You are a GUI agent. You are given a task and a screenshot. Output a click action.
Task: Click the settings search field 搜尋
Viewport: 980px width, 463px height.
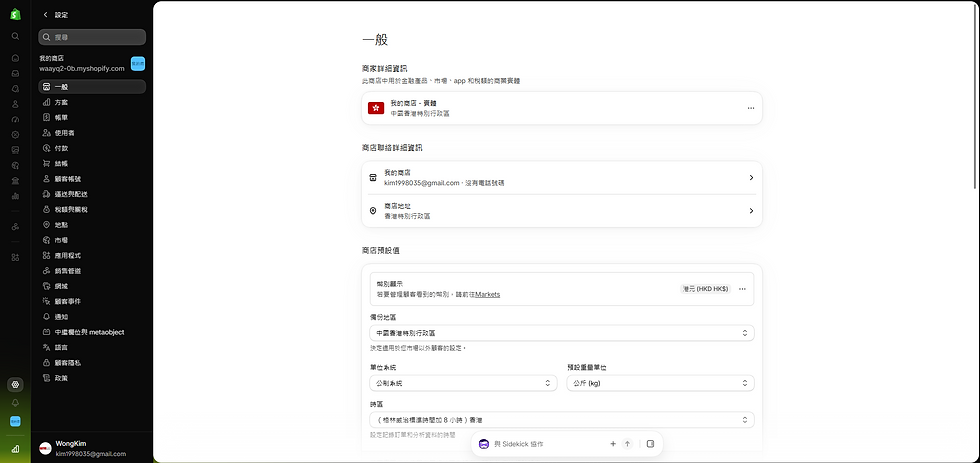pyautogui.click(x=92, y=37)
